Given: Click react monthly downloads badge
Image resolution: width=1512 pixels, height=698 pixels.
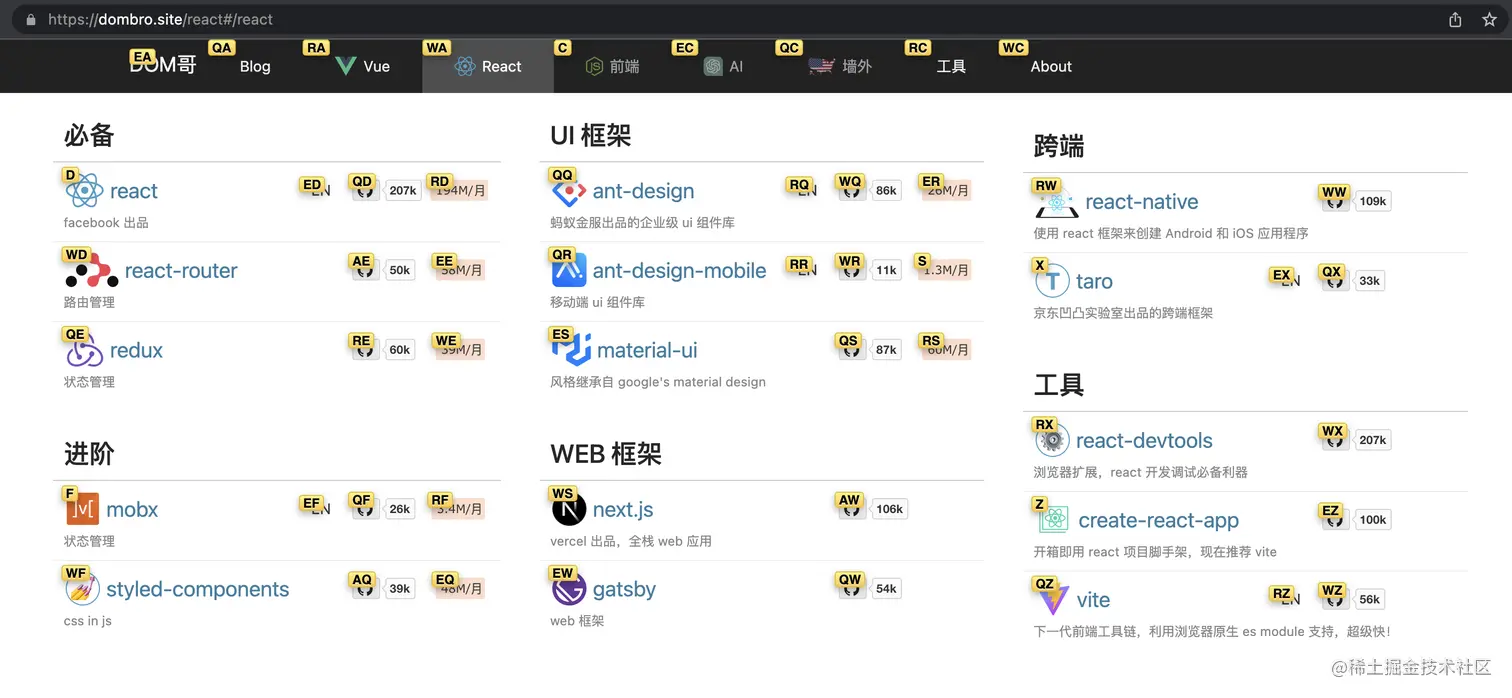Looking at the screenshot, I should click(461, 190).
